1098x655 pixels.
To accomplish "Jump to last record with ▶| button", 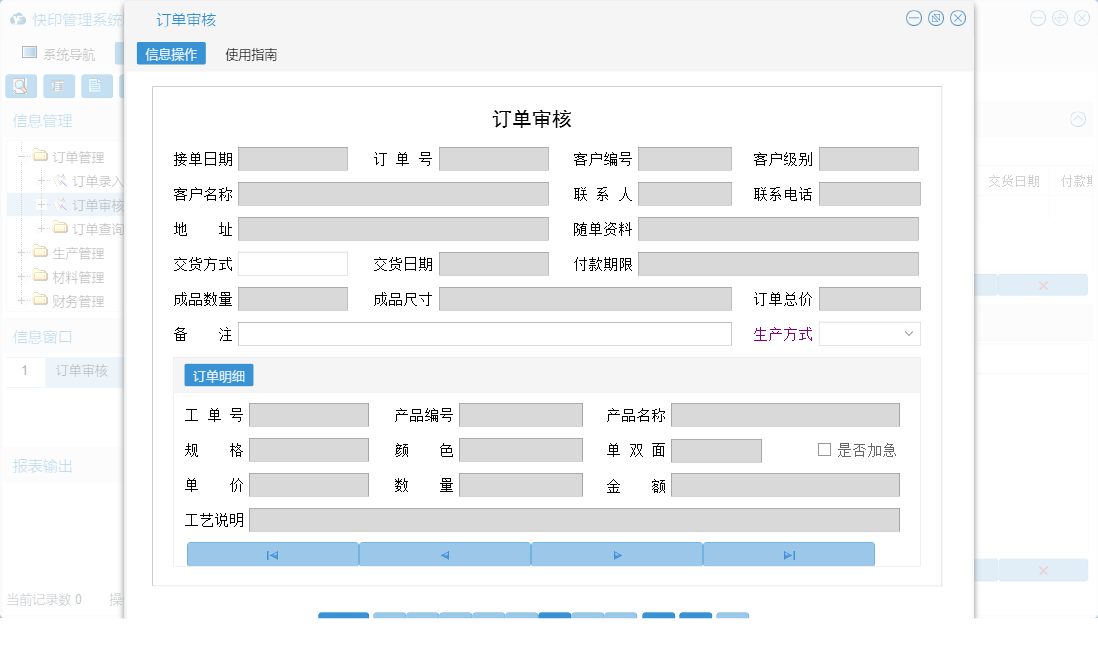I will [x=789, y=553].
